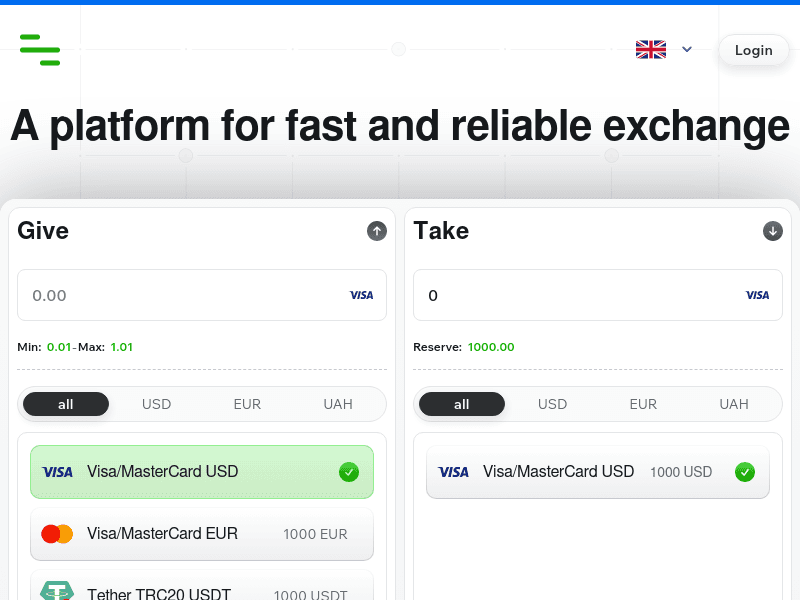Click the MasterCard logo in Give list
Screen dimensions: 800x600
(x=57, y=534)
